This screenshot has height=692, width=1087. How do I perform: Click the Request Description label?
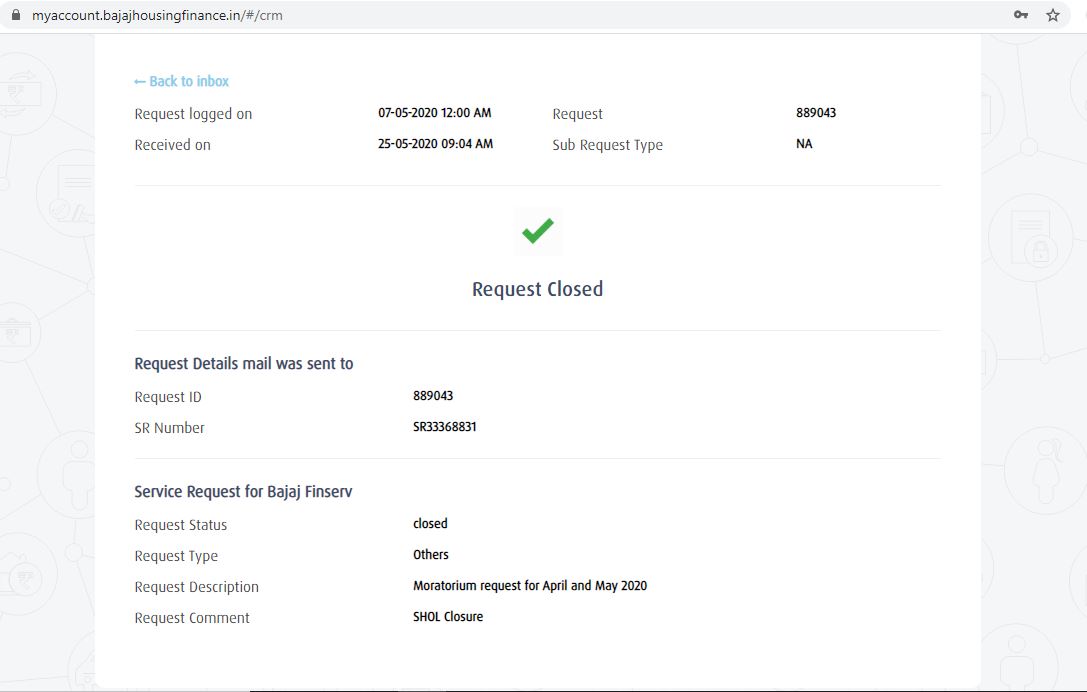pyautogui.click(x=196, y=587)
